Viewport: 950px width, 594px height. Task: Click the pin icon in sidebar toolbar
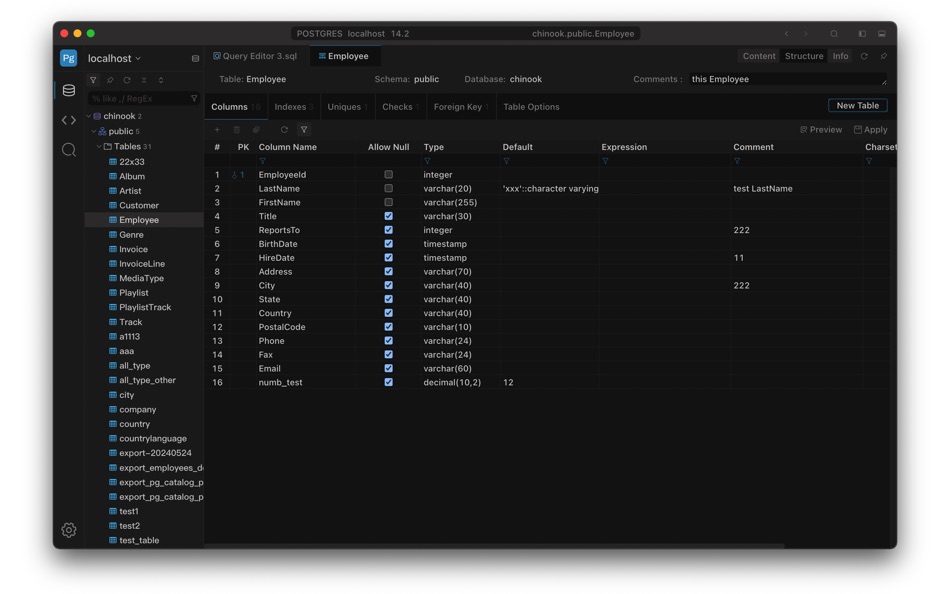(110, 80)
